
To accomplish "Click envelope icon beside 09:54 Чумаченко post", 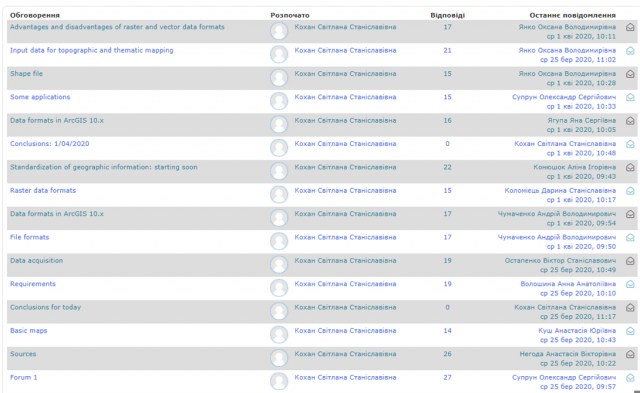I will (x=630, y=214).
